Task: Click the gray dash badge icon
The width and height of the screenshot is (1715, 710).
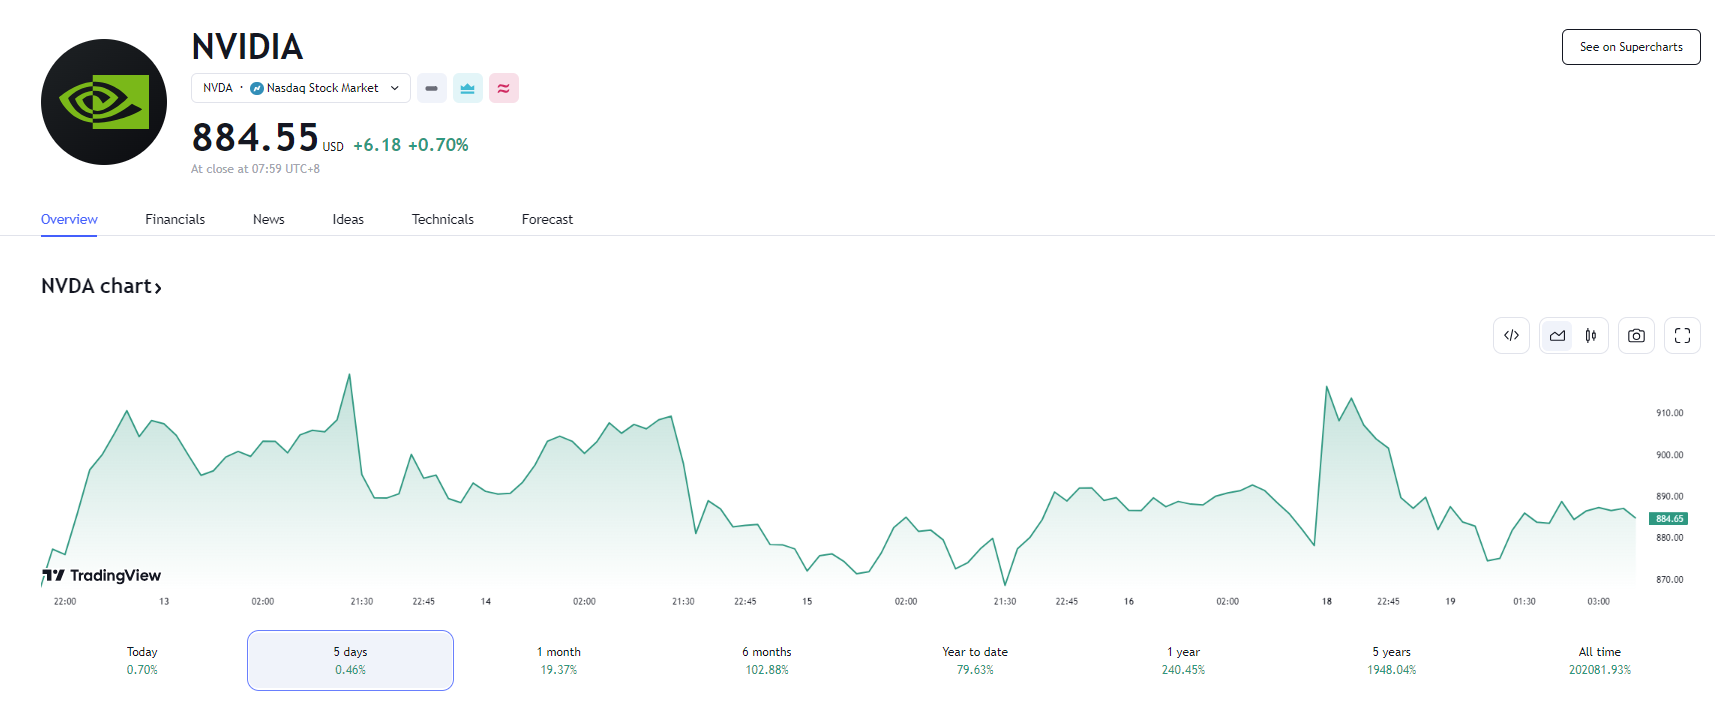Action: (431, 88)
